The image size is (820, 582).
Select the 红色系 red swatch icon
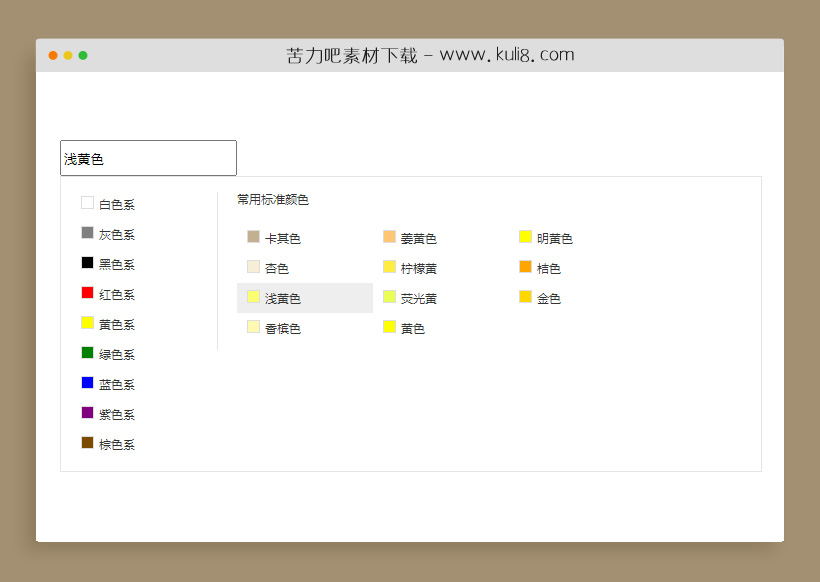pyautogui.click(x=88, y=292)
